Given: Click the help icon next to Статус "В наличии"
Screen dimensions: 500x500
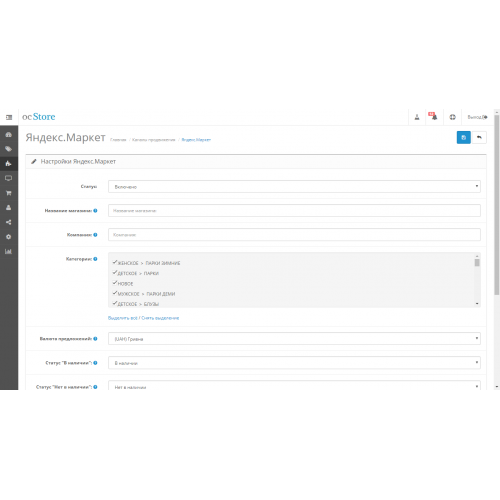Looking at the screenshot, I should (95, 363).
